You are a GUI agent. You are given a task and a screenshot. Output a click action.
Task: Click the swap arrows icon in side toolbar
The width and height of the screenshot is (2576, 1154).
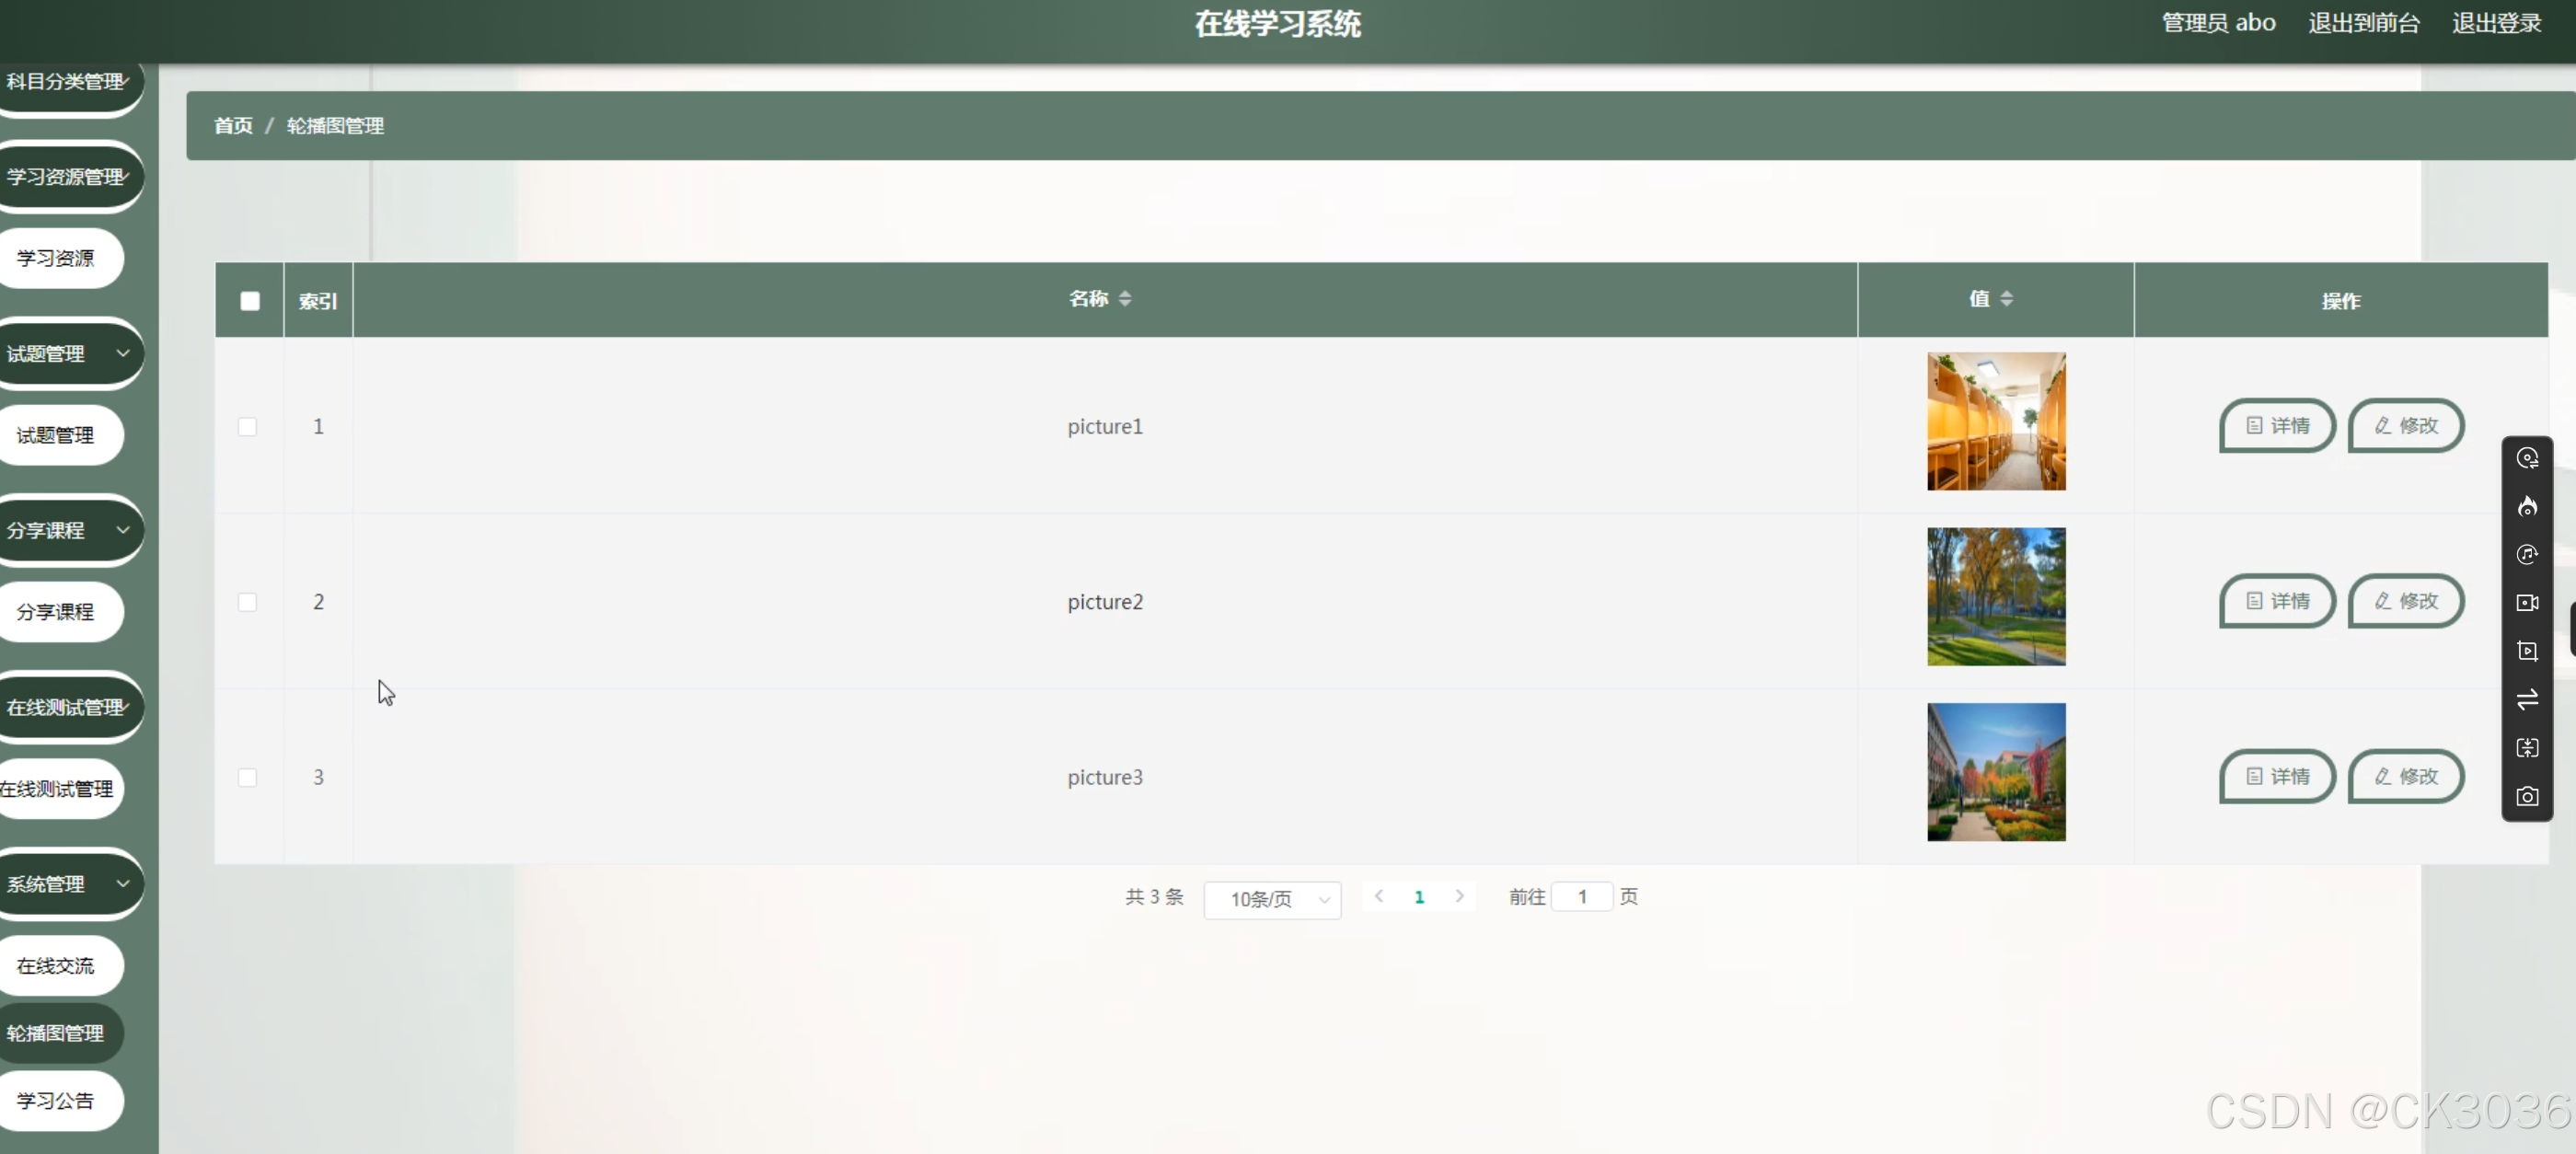point(2527,699)
